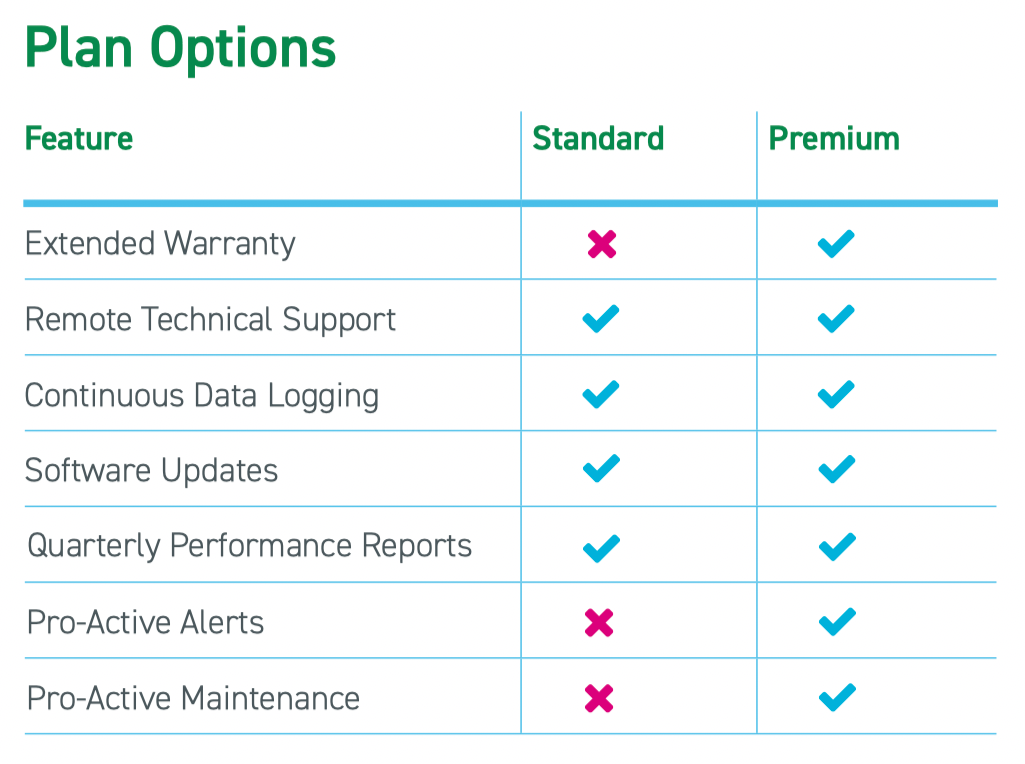Click the Standard cross for Pro-Active Maintenance
This screenshot has height=764, width=1025.
(x=599, y=698)
